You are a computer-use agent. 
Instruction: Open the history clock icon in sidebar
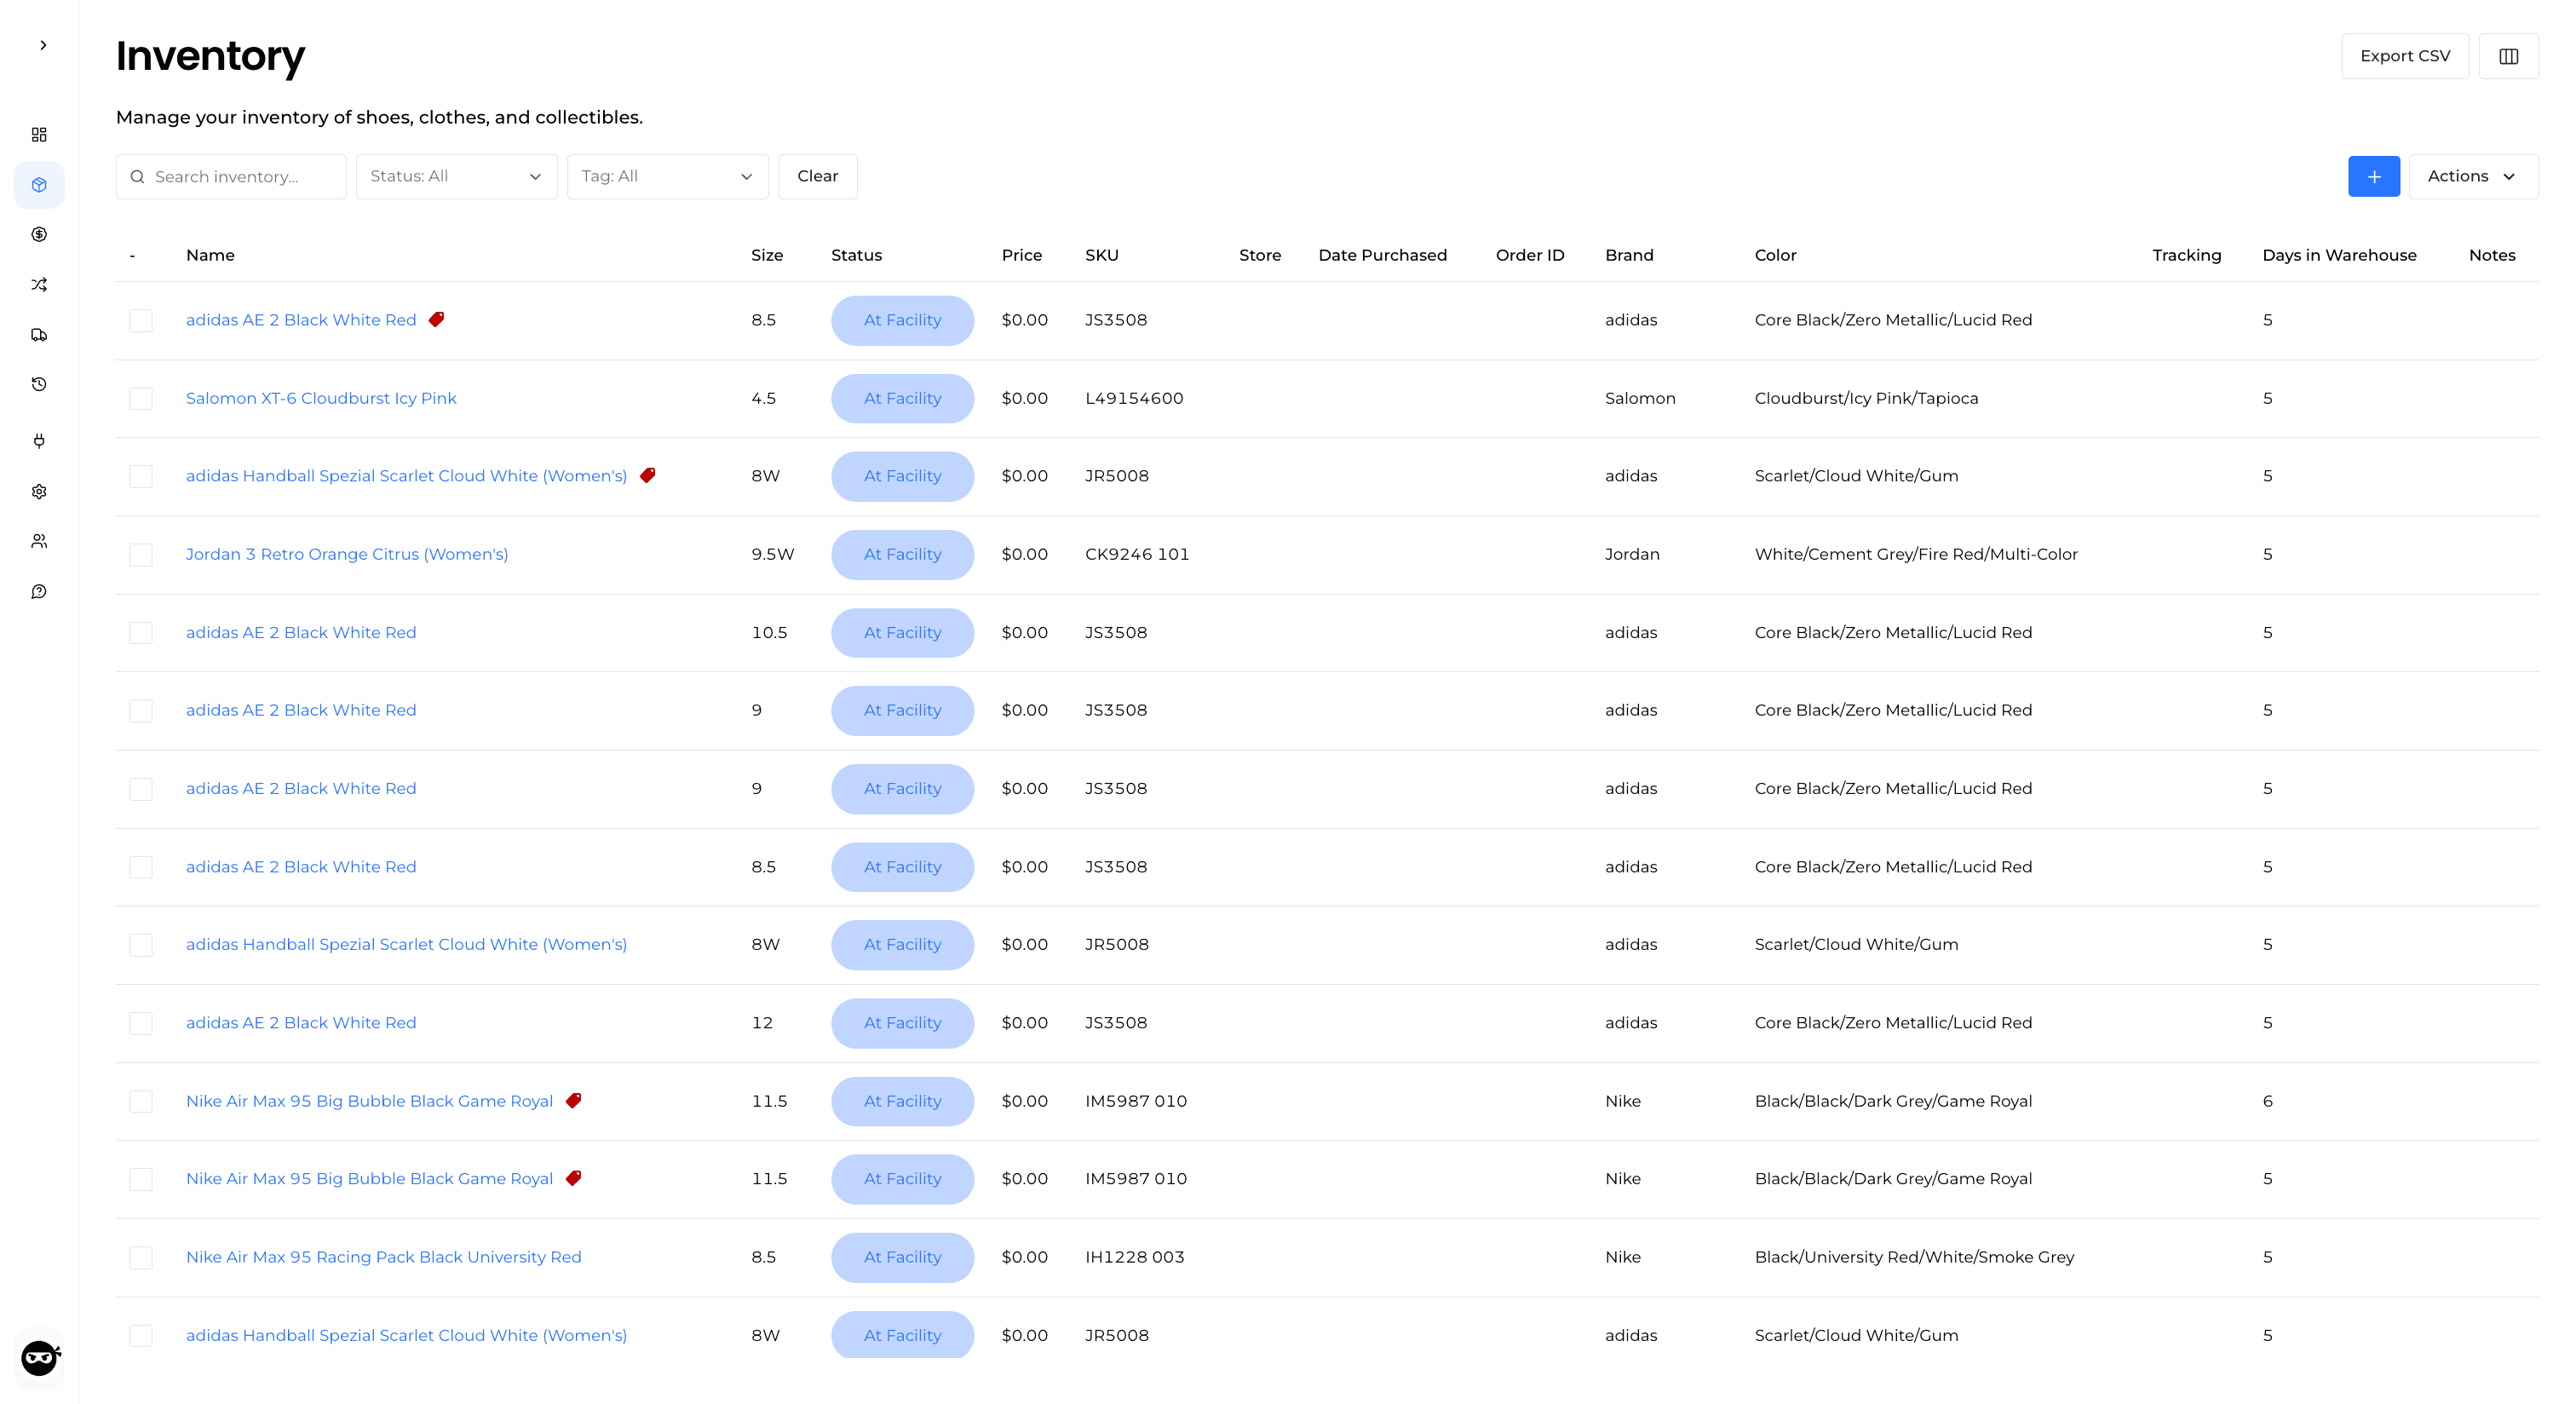[39, 384]
